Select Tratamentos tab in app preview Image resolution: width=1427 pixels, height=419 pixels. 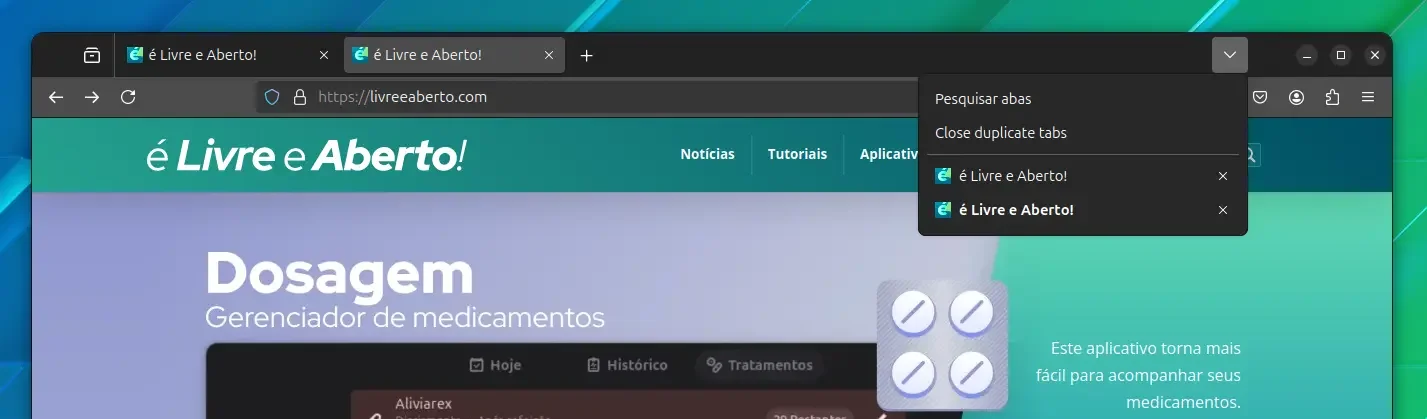tap(759, 365)
